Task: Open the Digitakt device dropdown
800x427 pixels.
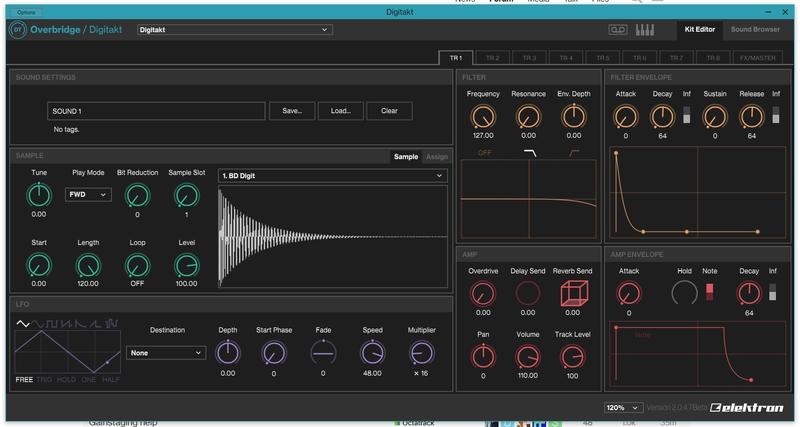Action: click(x=235, y=30)
